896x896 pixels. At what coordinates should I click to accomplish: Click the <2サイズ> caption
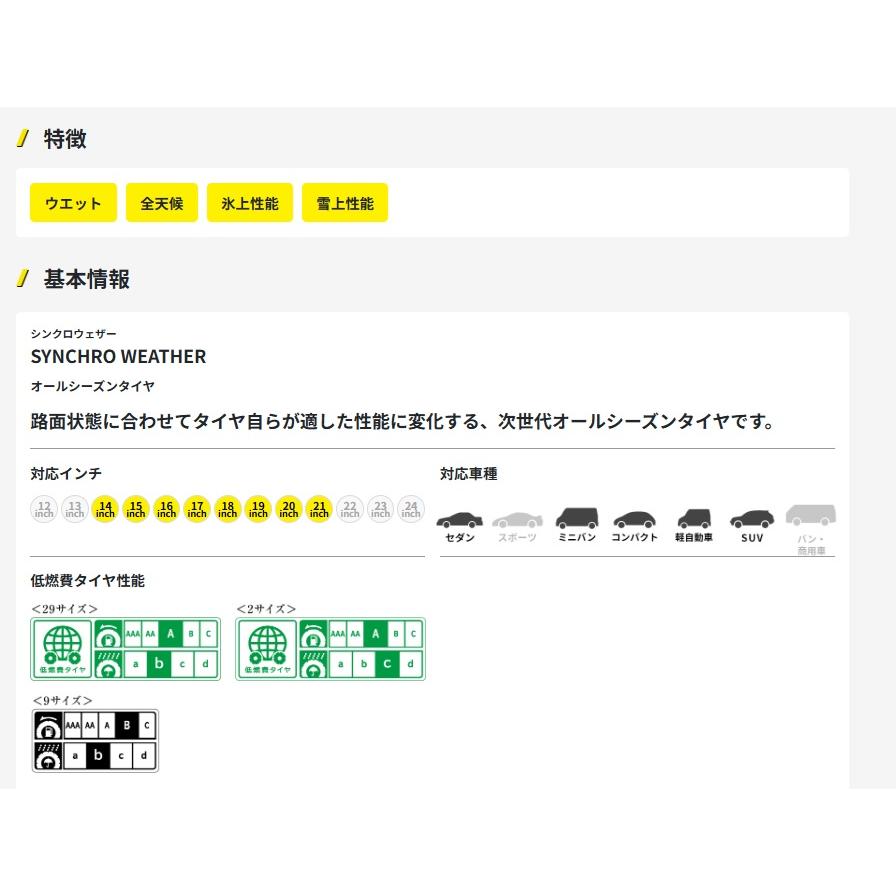coord(266,609)
